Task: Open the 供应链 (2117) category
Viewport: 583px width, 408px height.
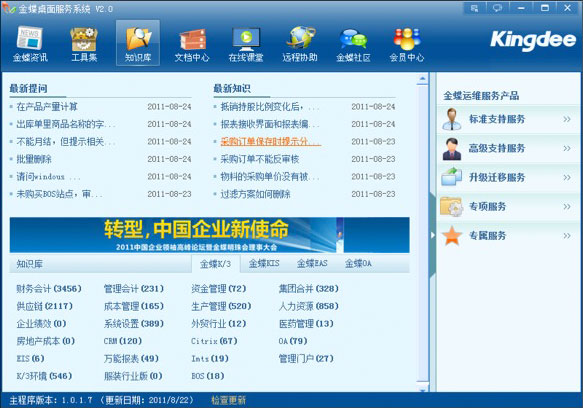Action: (44, 306)
